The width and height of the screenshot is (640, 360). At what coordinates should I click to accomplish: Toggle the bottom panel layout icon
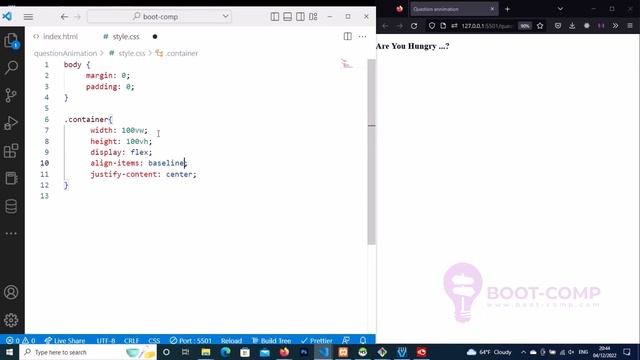pyautogui.click(x=287, y=17)
